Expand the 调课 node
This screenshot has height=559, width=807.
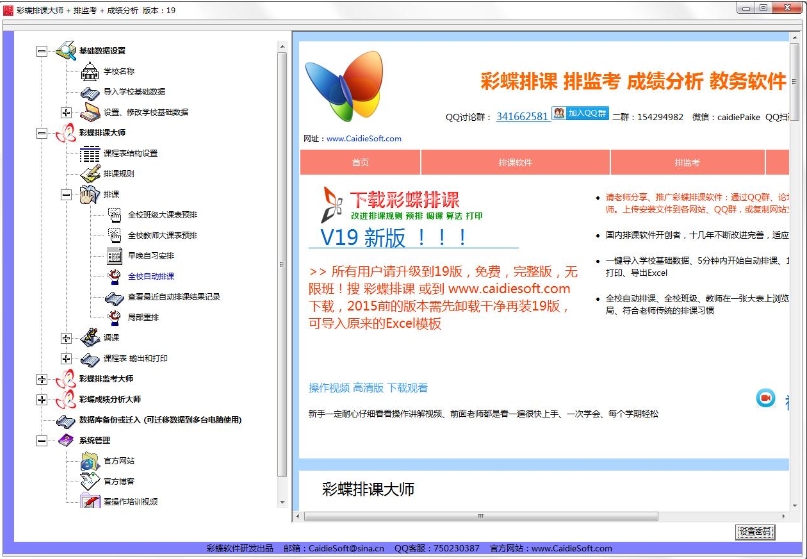click(x=66, y=338)
